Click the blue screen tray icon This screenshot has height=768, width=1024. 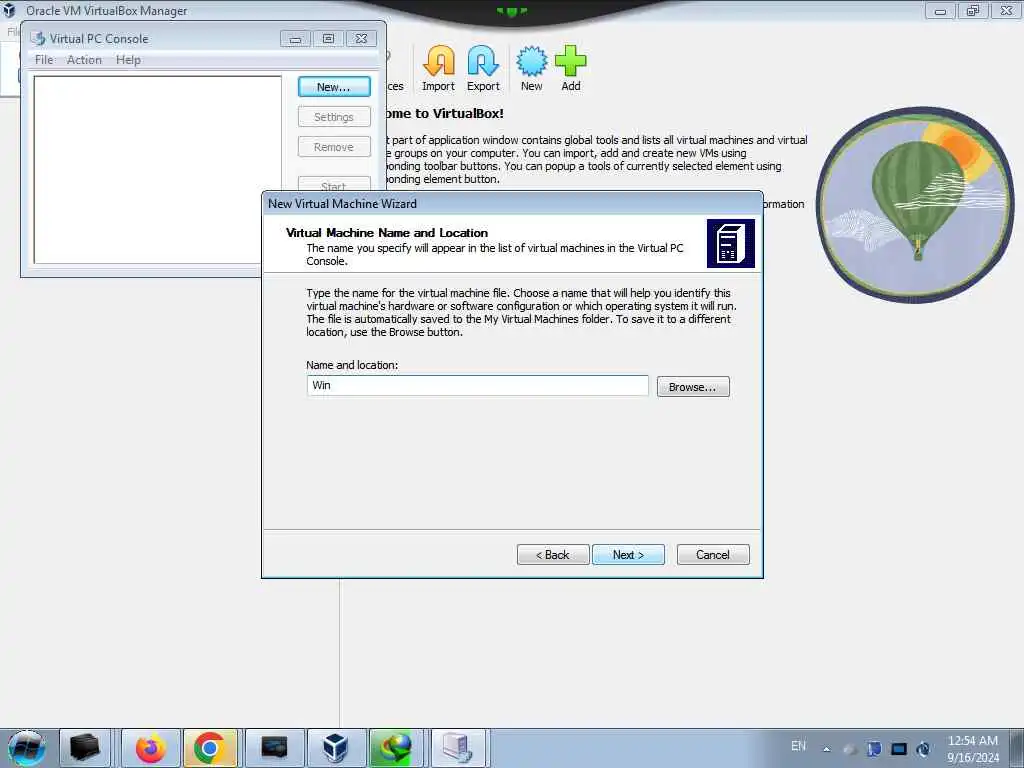coord(899,748)
